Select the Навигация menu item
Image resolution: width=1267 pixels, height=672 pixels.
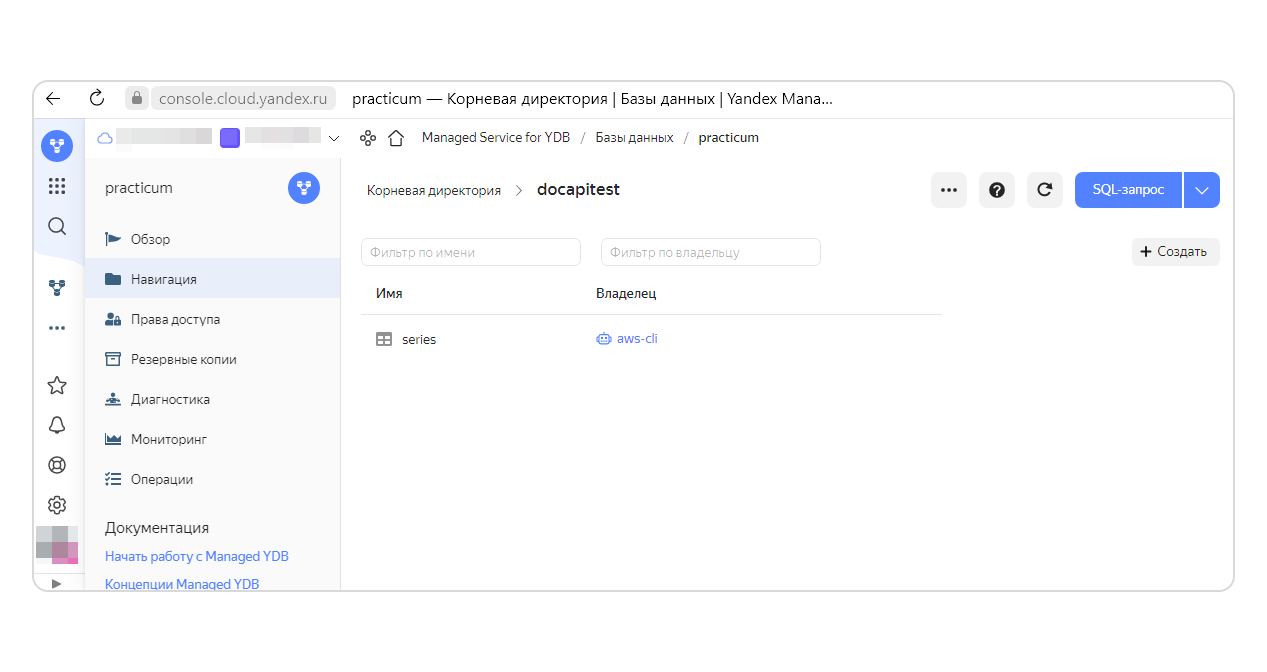coord(213,279)
